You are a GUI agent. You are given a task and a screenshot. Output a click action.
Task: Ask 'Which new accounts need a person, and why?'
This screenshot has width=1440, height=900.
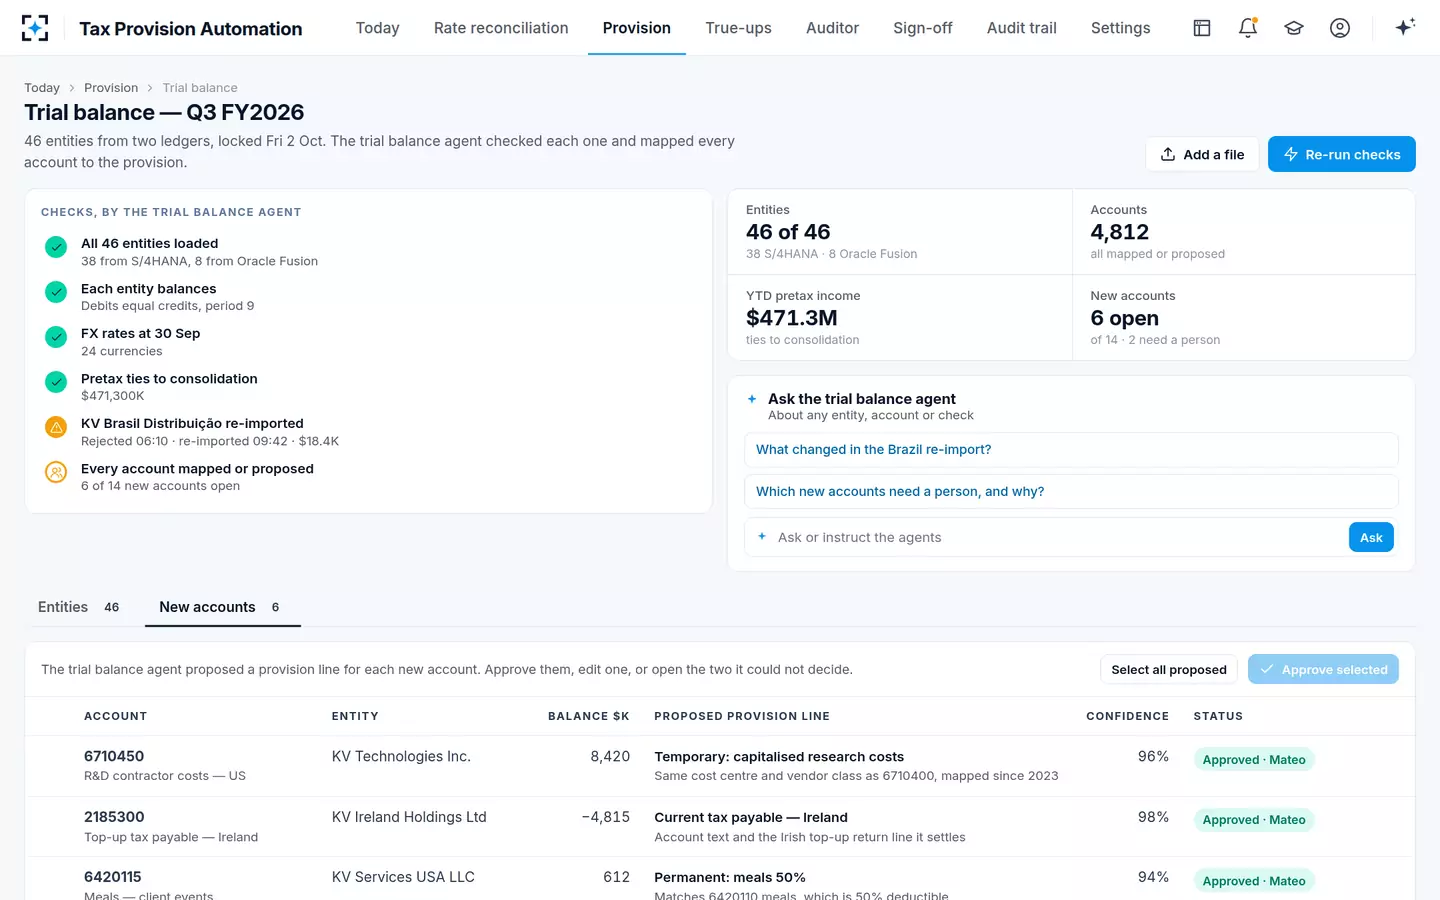tap(1071, 492)
